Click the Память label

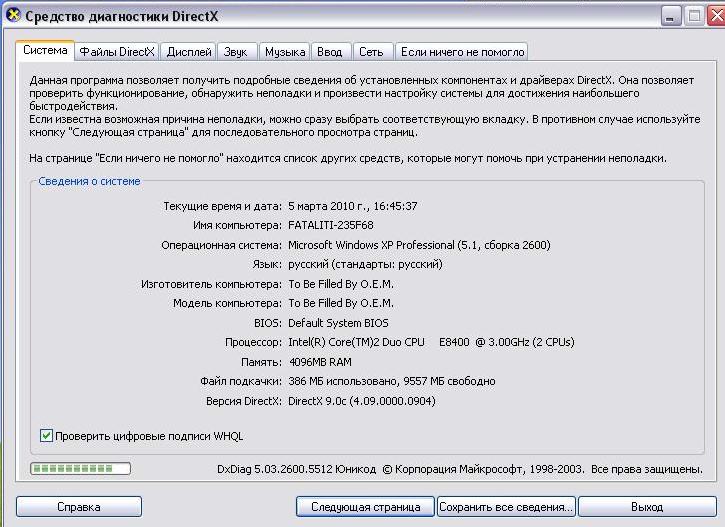tap(261, 362)
